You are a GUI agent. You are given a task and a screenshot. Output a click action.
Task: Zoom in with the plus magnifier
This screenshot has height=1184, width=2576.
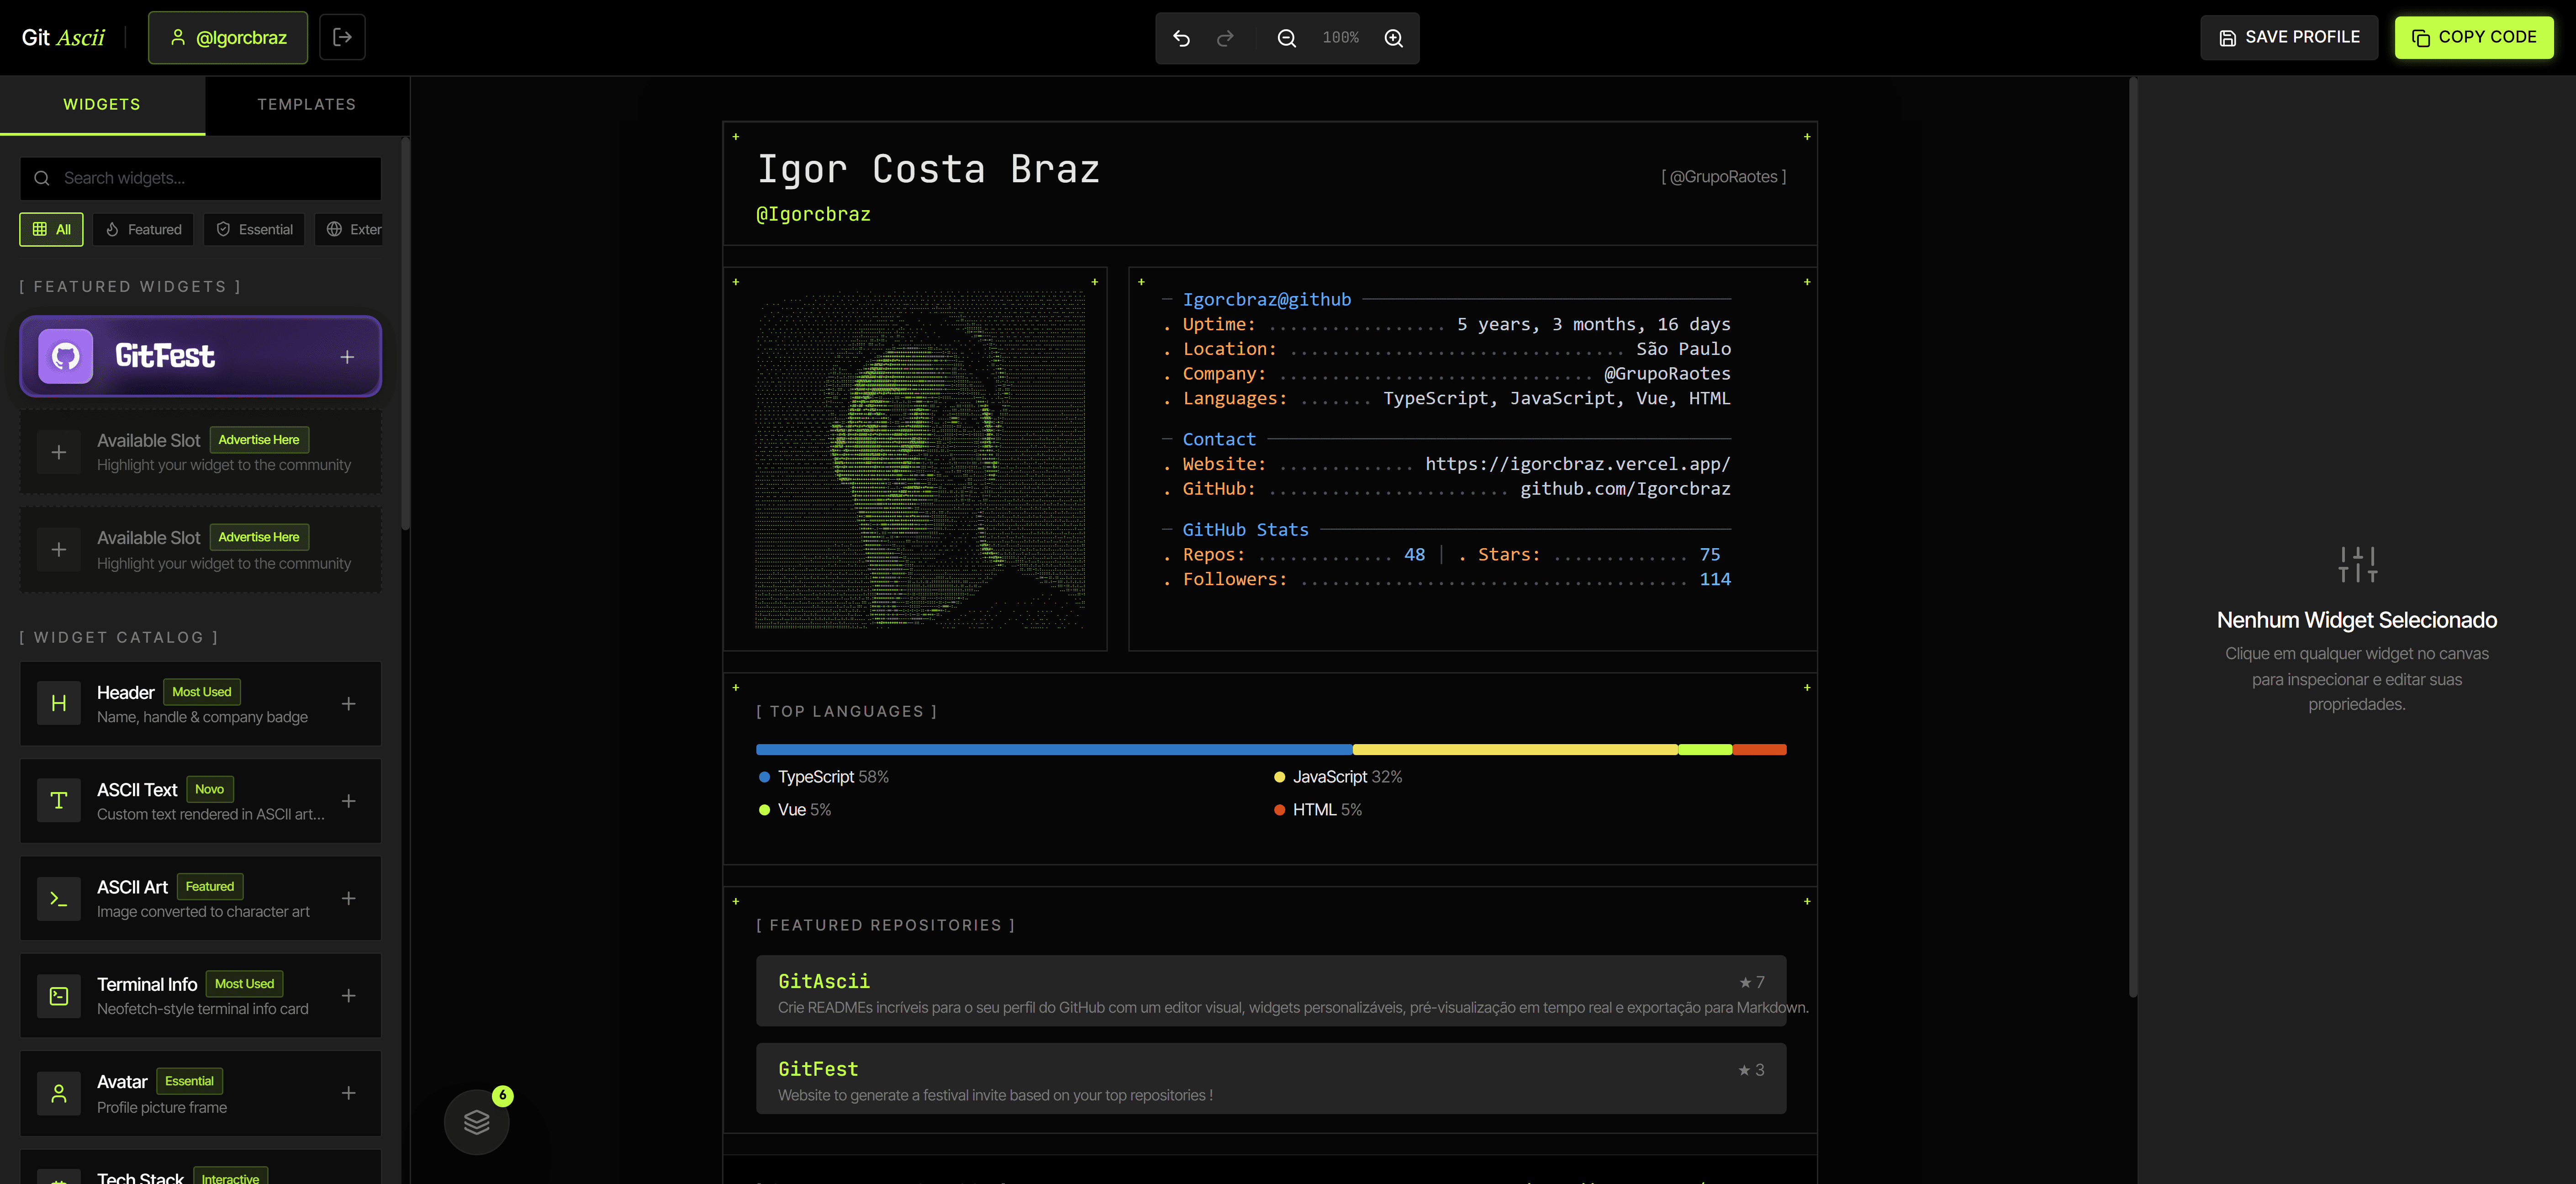(1393, 38)
